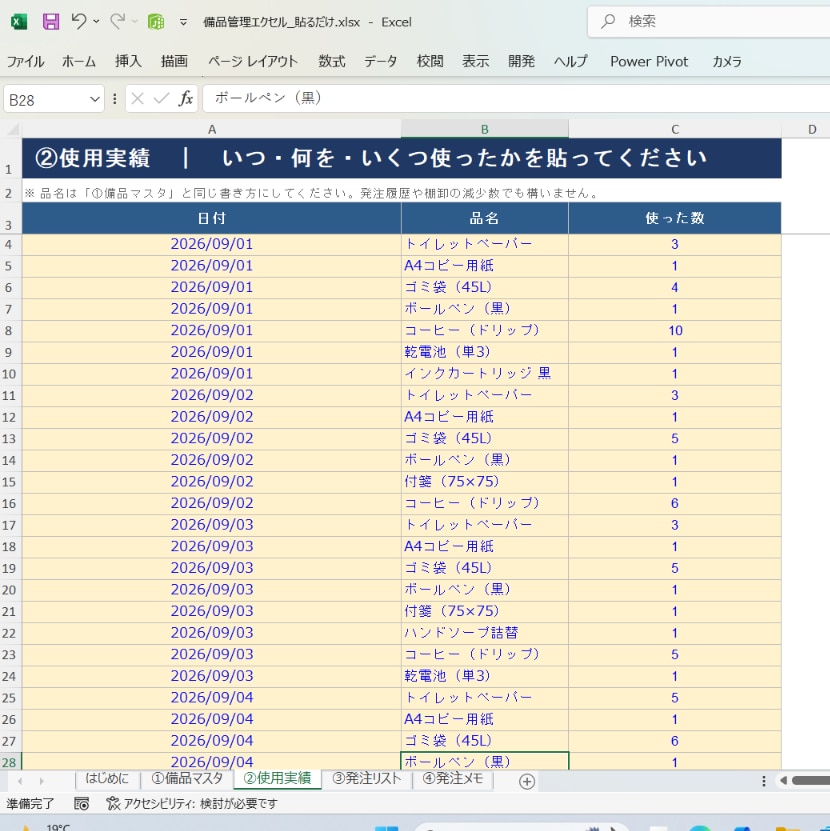The image size is (830, 831).
Task: Switch to the ホーム ribbon tab
Action: pos(78,61)
